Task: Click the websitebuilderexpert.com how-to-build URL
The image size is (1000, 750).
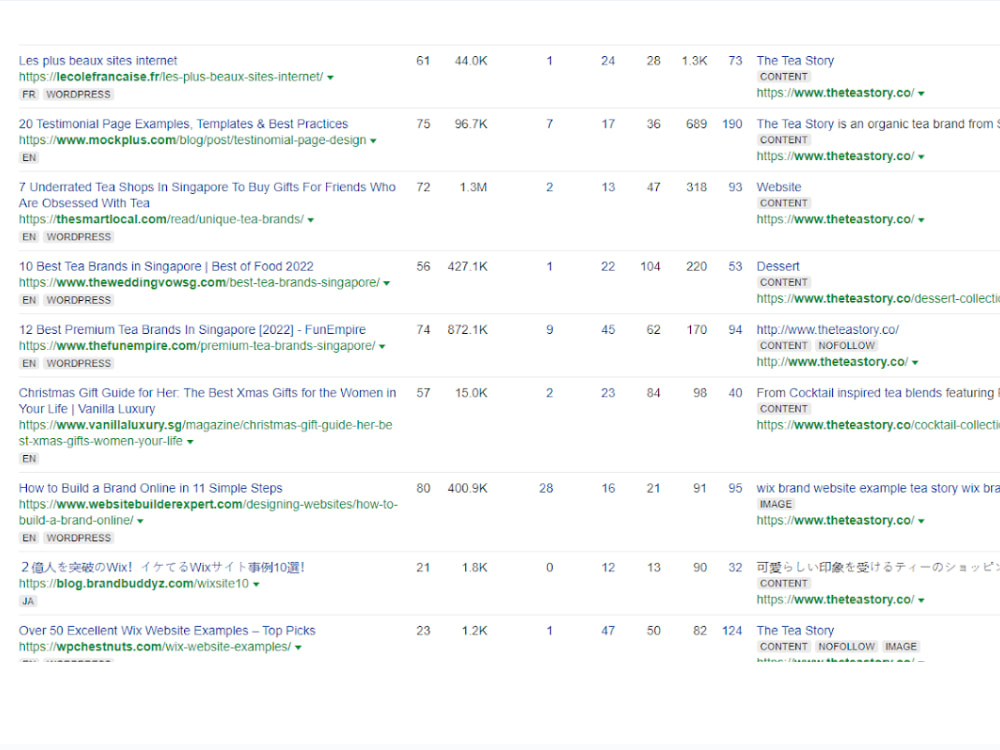Action: tap(208, 512)
